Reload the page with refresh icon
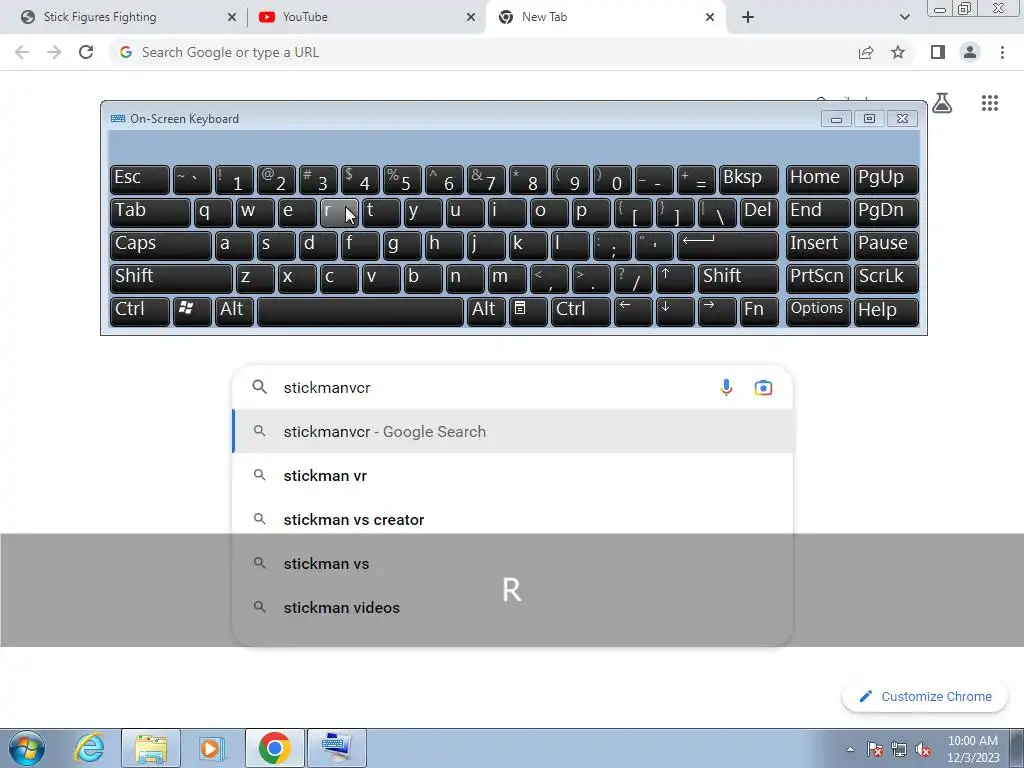 pos(86,52)
